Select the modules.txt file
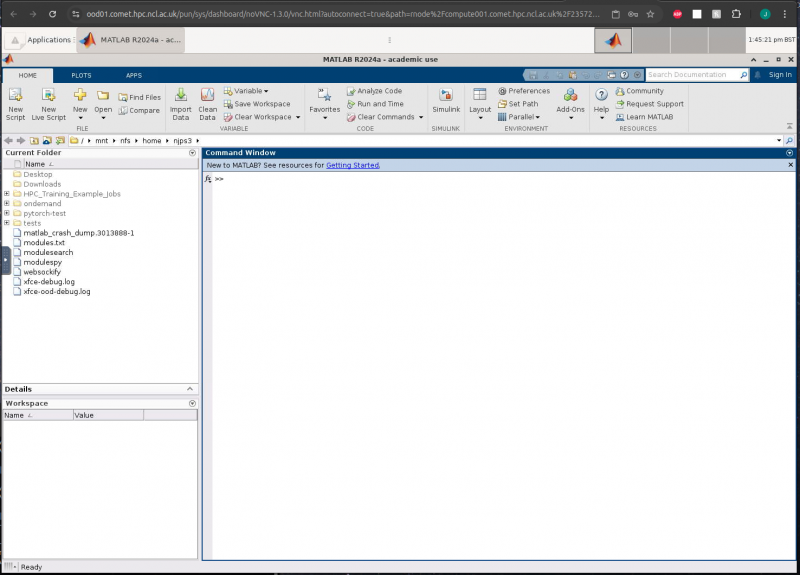 pyautogui.click(x=43, y=243)
